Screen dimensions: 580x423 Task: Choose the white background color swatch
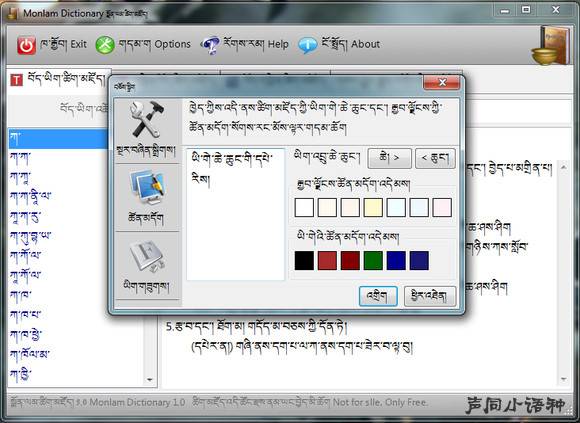pyautogui.click(x=304, y=207)
